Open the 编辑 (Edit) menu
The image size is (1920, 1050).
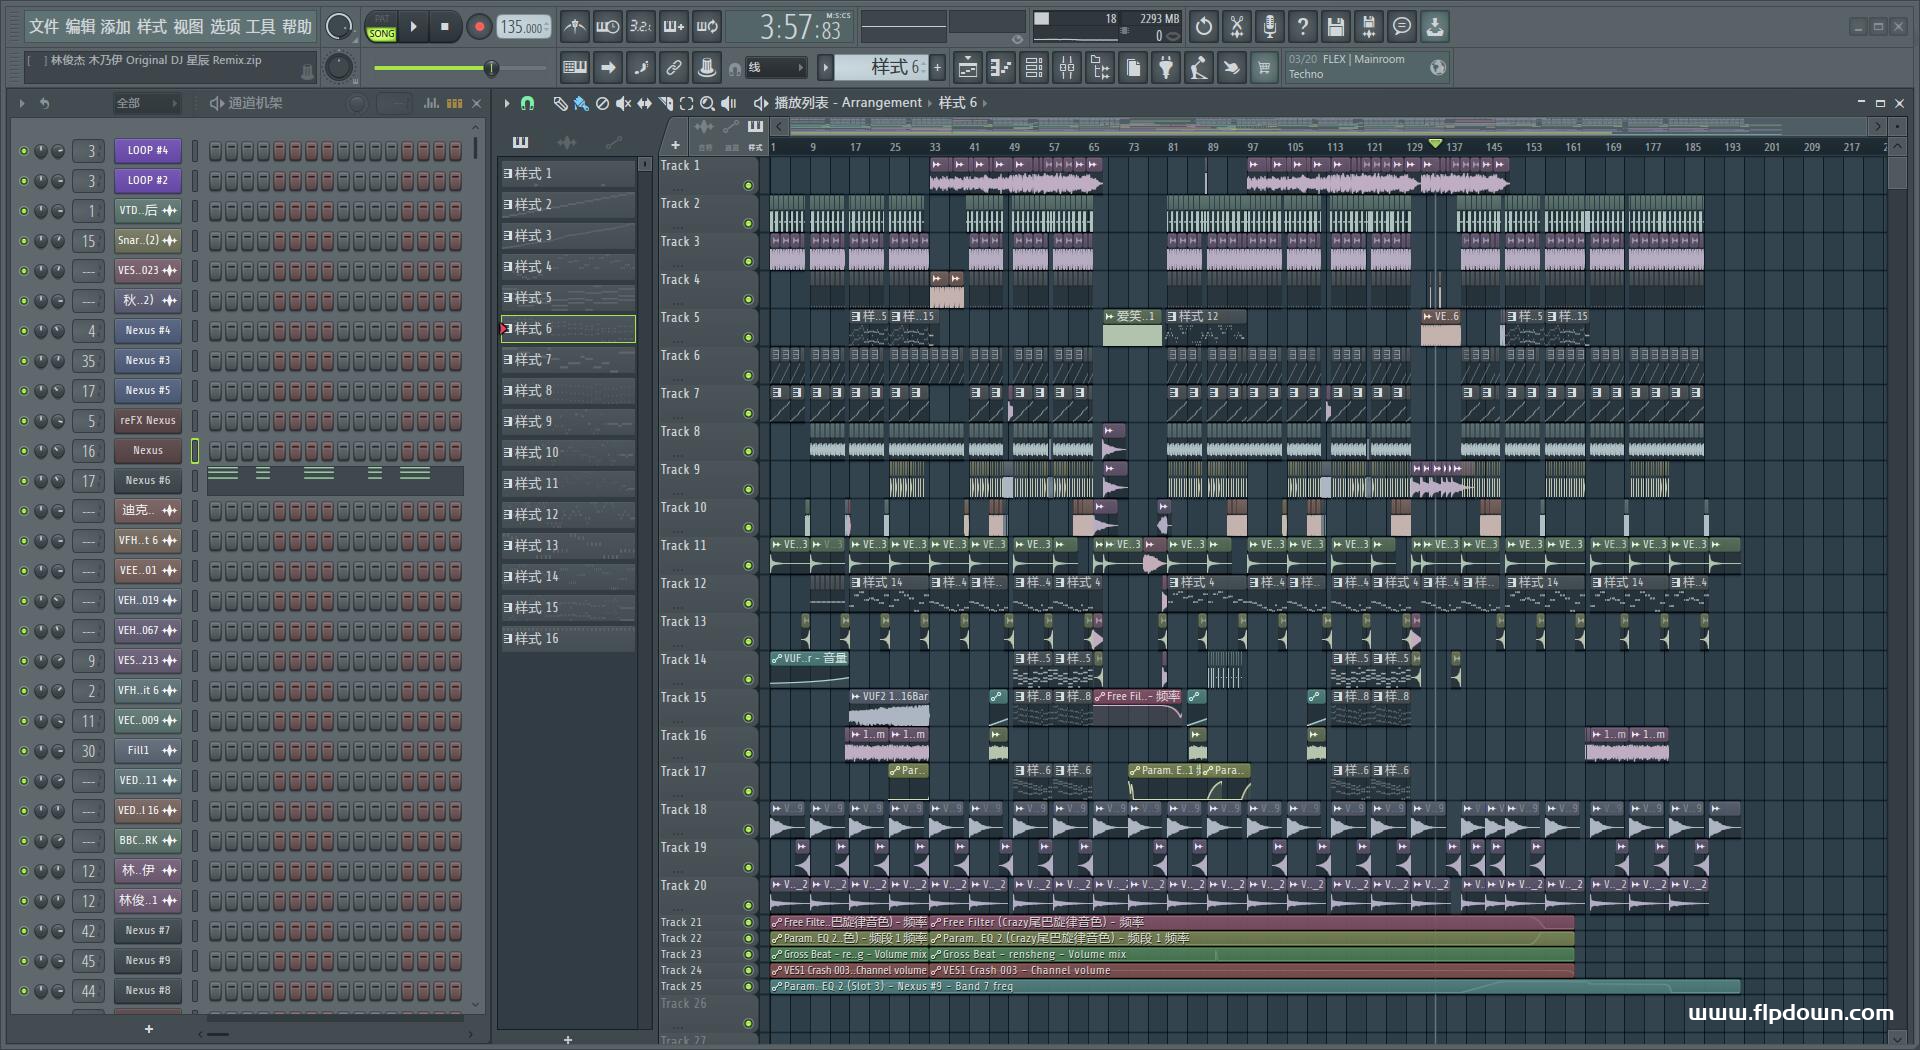80,27
